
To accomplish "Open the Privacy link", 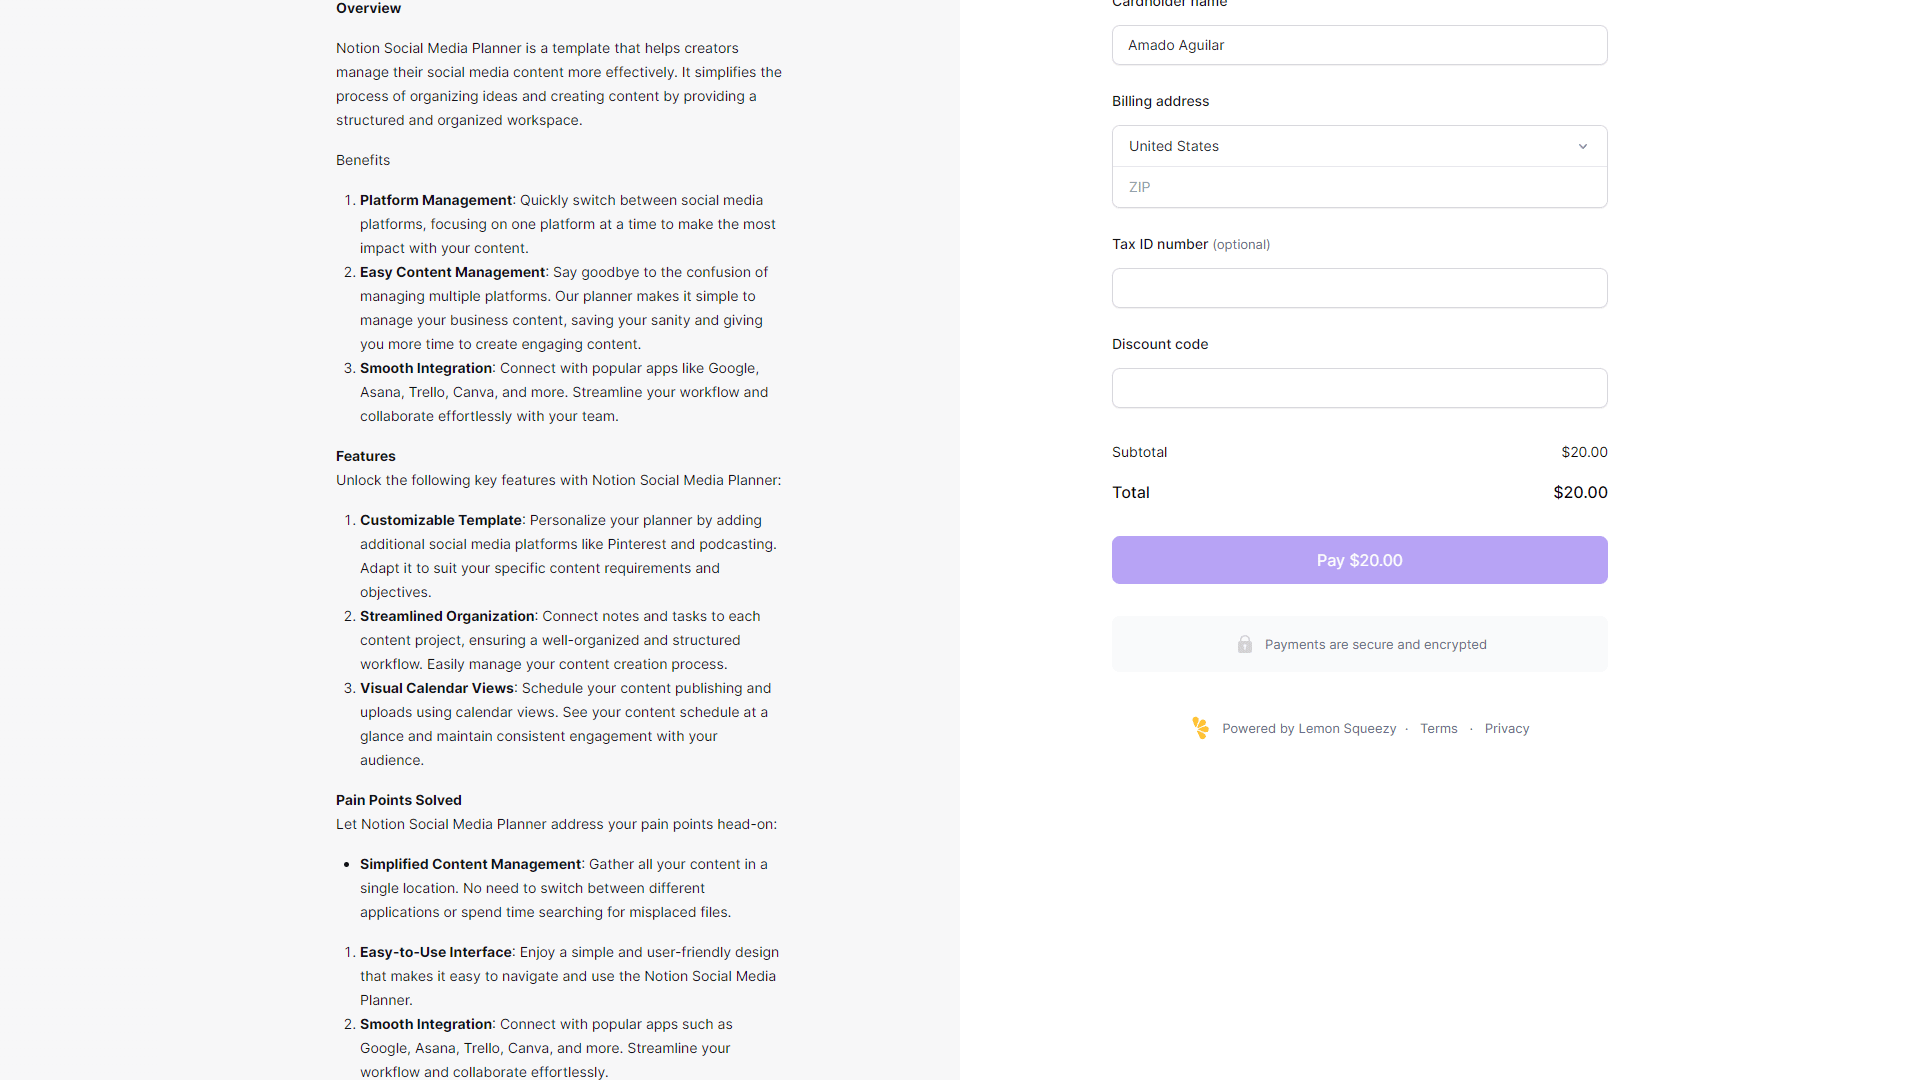I will click(x=1507, y=728).
